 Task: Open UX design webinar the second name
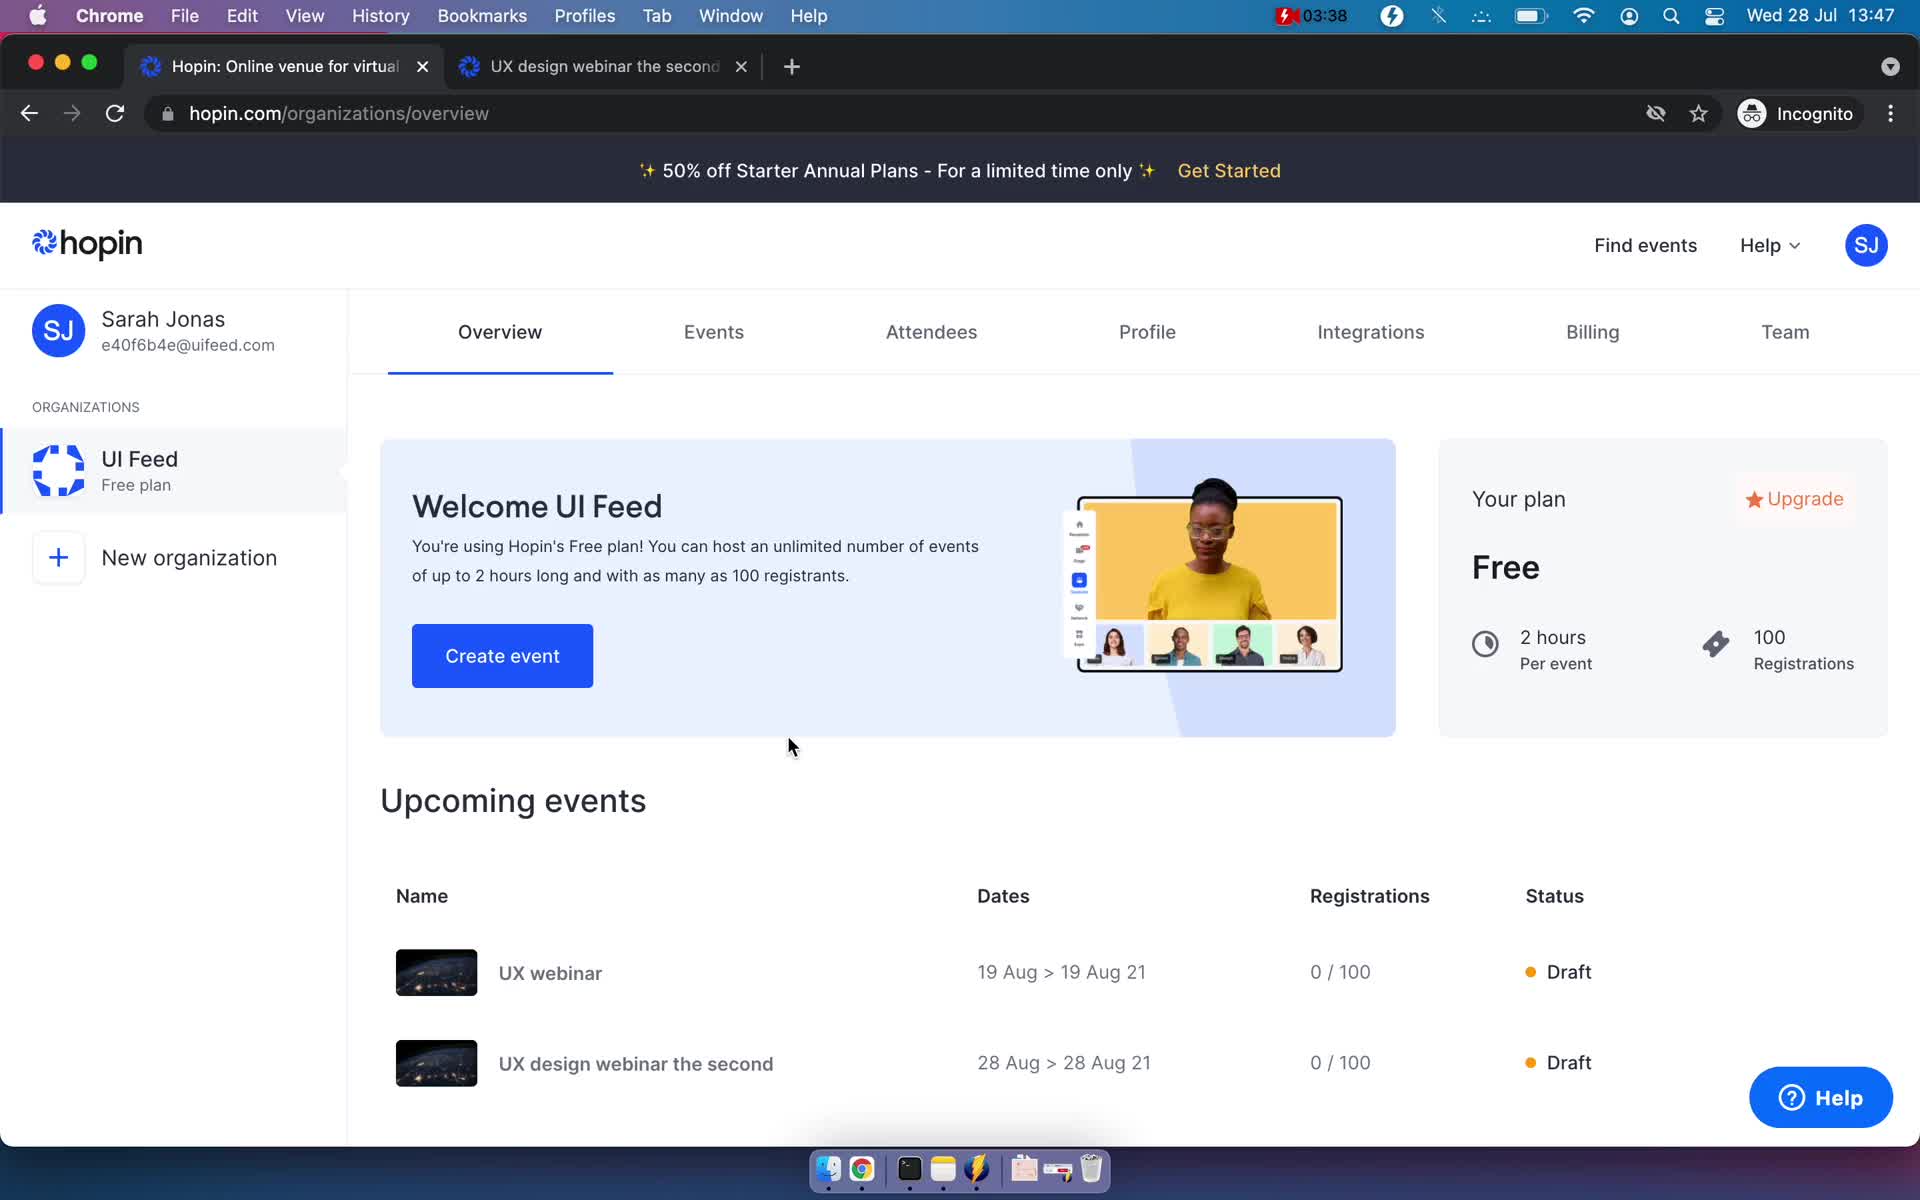tap(636, 1064)
